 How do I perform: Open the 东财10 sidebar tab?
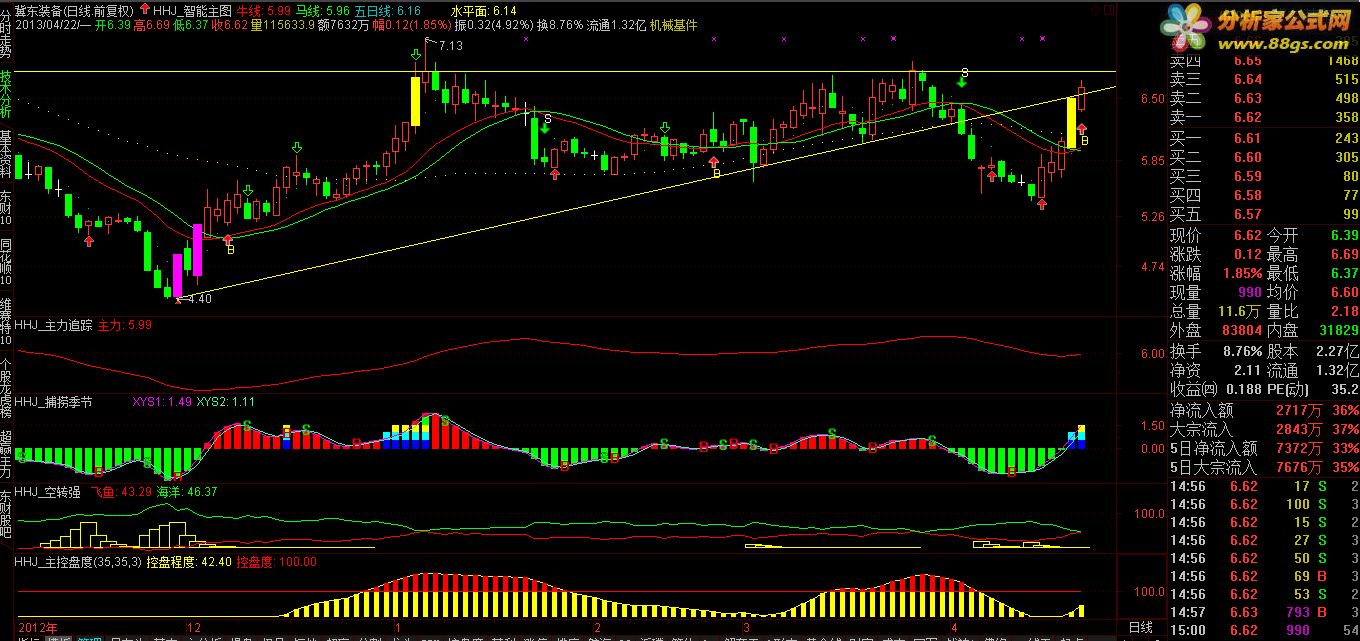[6, 208]
